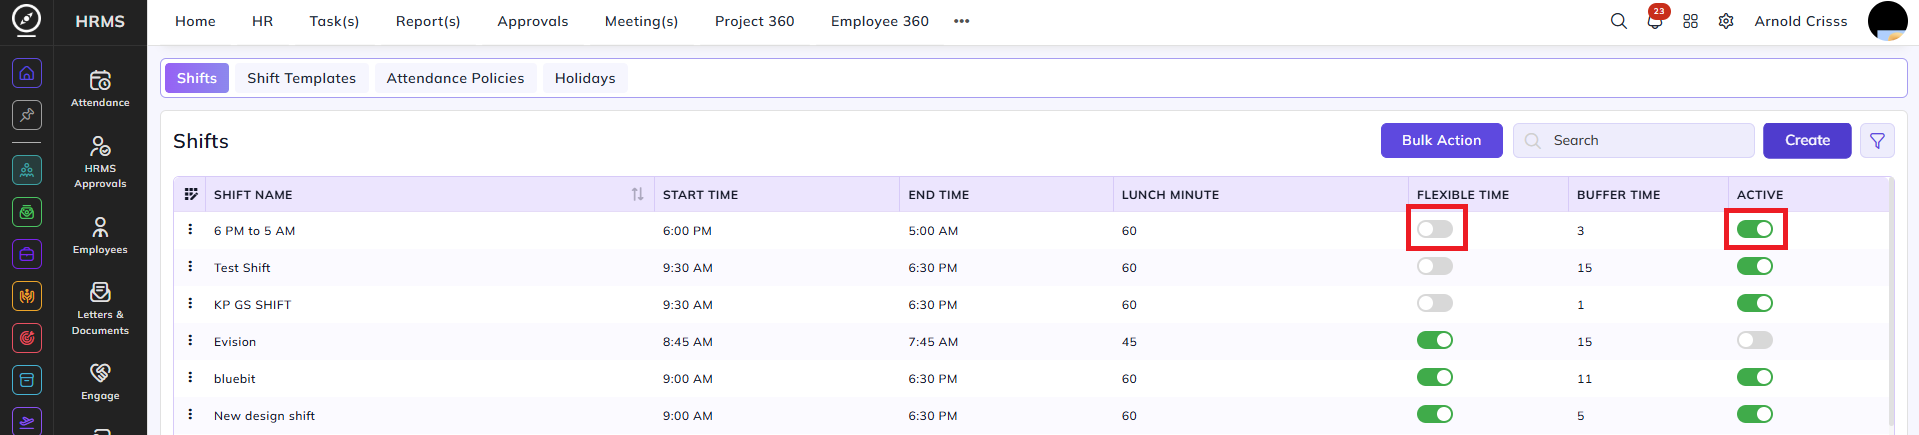Image resolution: width=1919 pixels, height=435 pixels.
Task: Switch to Holidays tab
Action: point(585,78)
